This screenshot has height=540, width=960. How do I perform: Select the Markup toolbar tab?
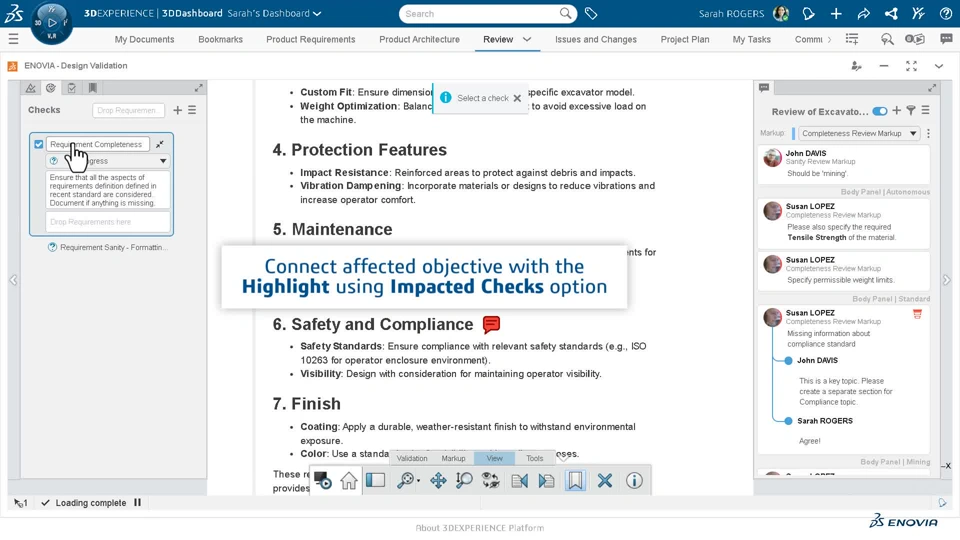pyautogui.click(x=453, y=458)
